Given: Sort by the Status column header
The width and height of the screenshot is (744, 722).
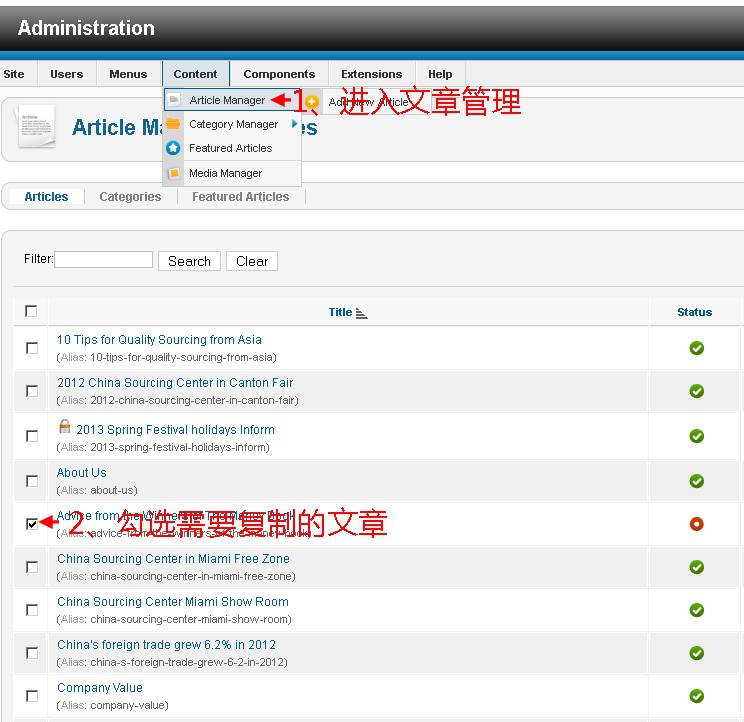Looking at the screenshot, I should pos(694,312).
